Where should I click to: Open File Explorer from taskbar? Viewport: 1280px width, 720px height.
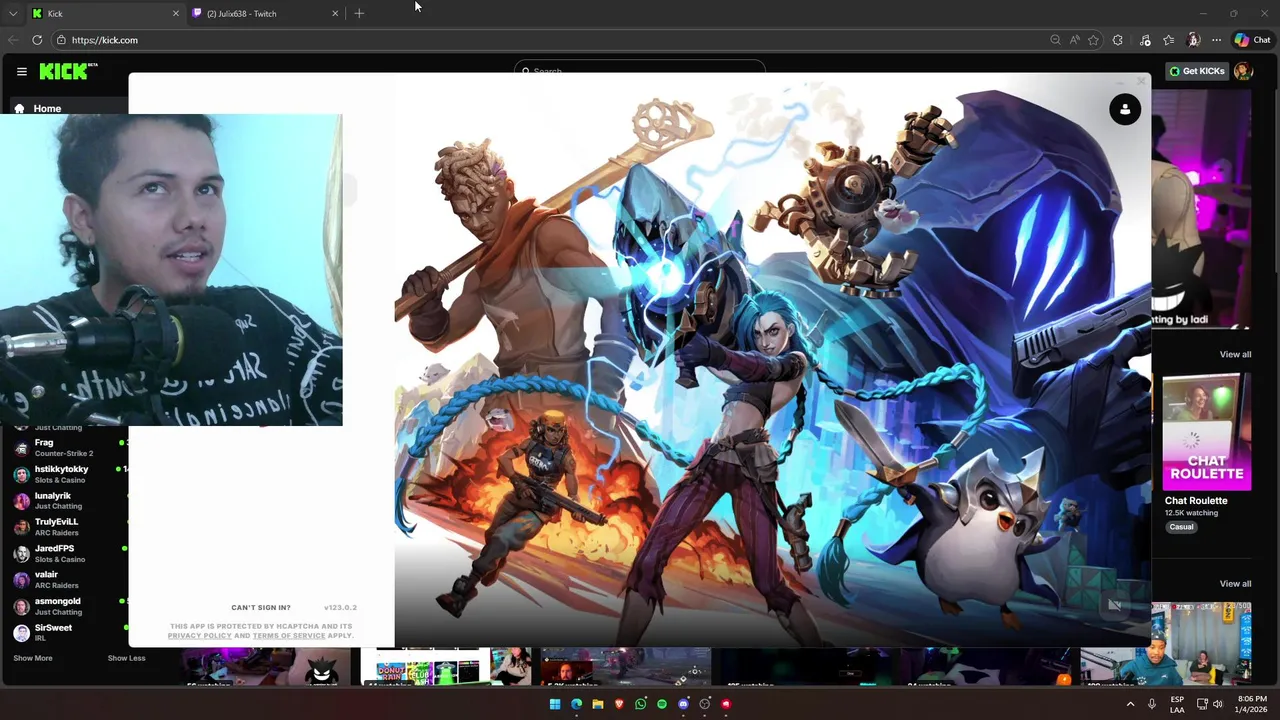point(598,704)
